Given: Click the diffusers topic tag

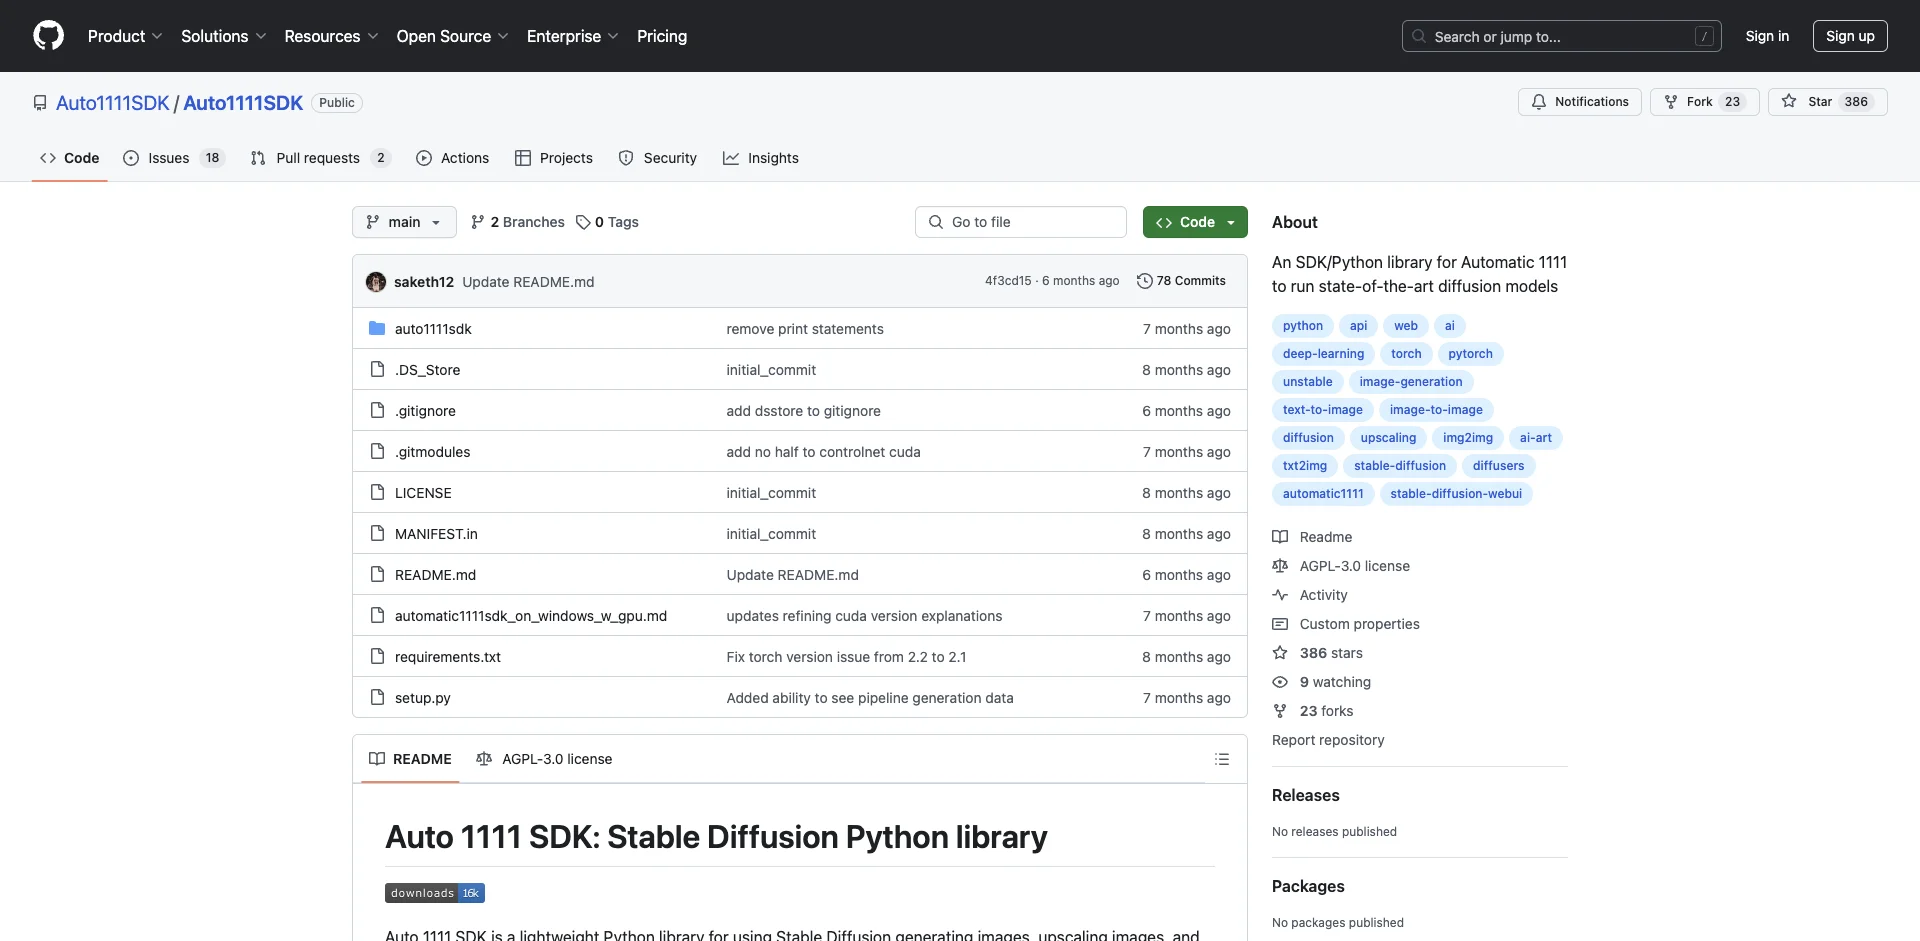Looking at the screenshot, I should 1498,466.
